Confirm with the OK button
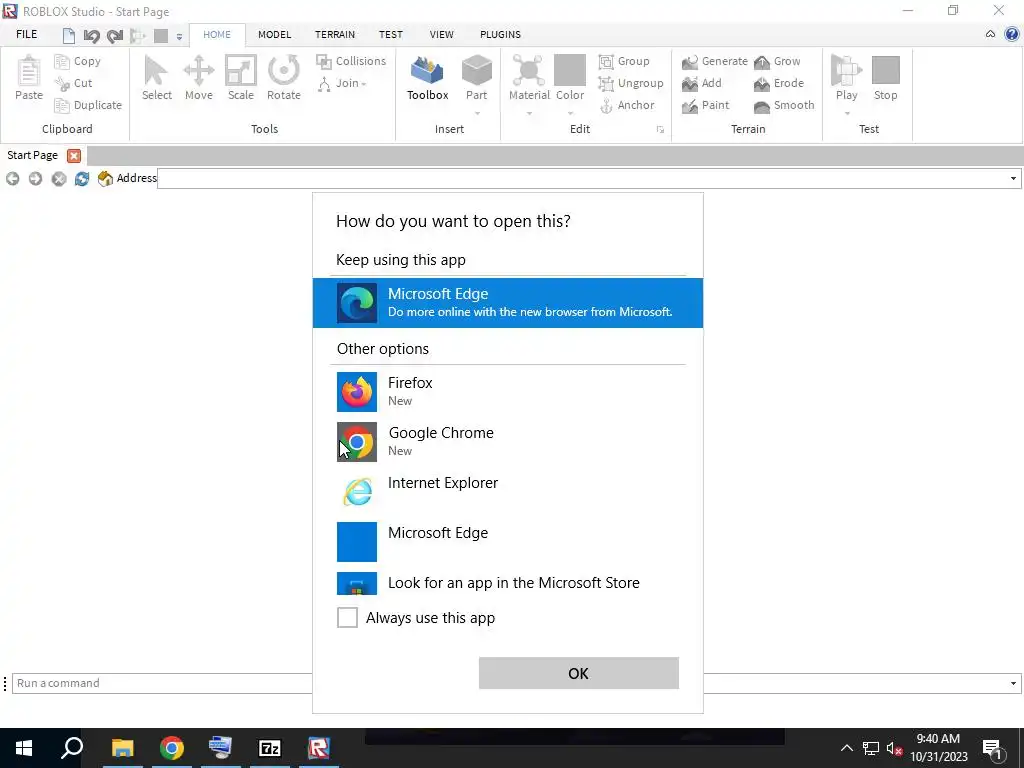This screenshot has width=1024, height=768. click(x=579, y=673)
